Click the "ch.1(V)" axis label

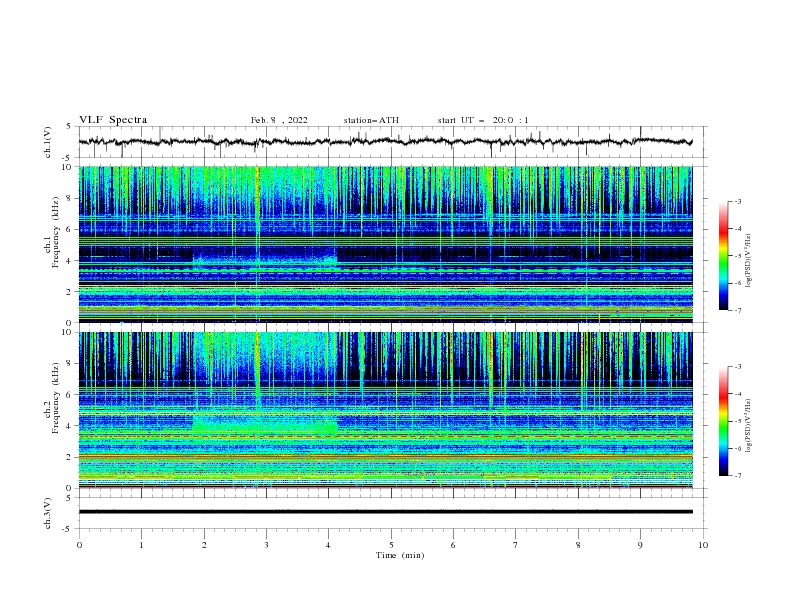pos(48,142)
